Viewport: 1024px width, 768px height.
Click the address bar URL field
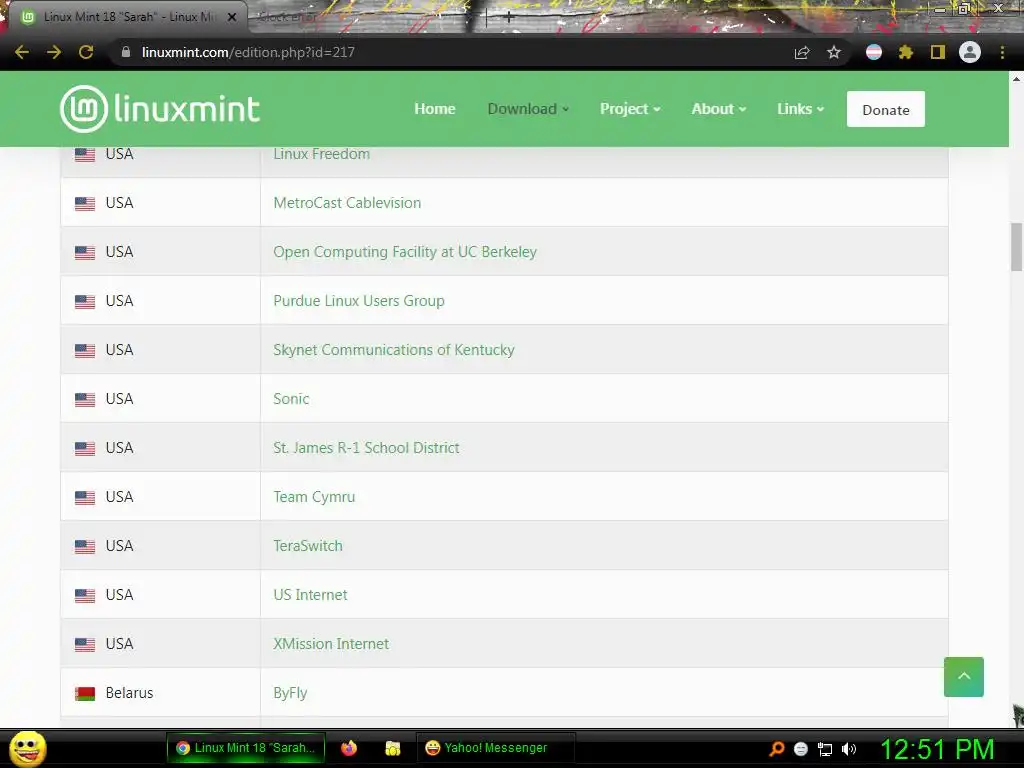pyautogui.click(x=451, y=52)
